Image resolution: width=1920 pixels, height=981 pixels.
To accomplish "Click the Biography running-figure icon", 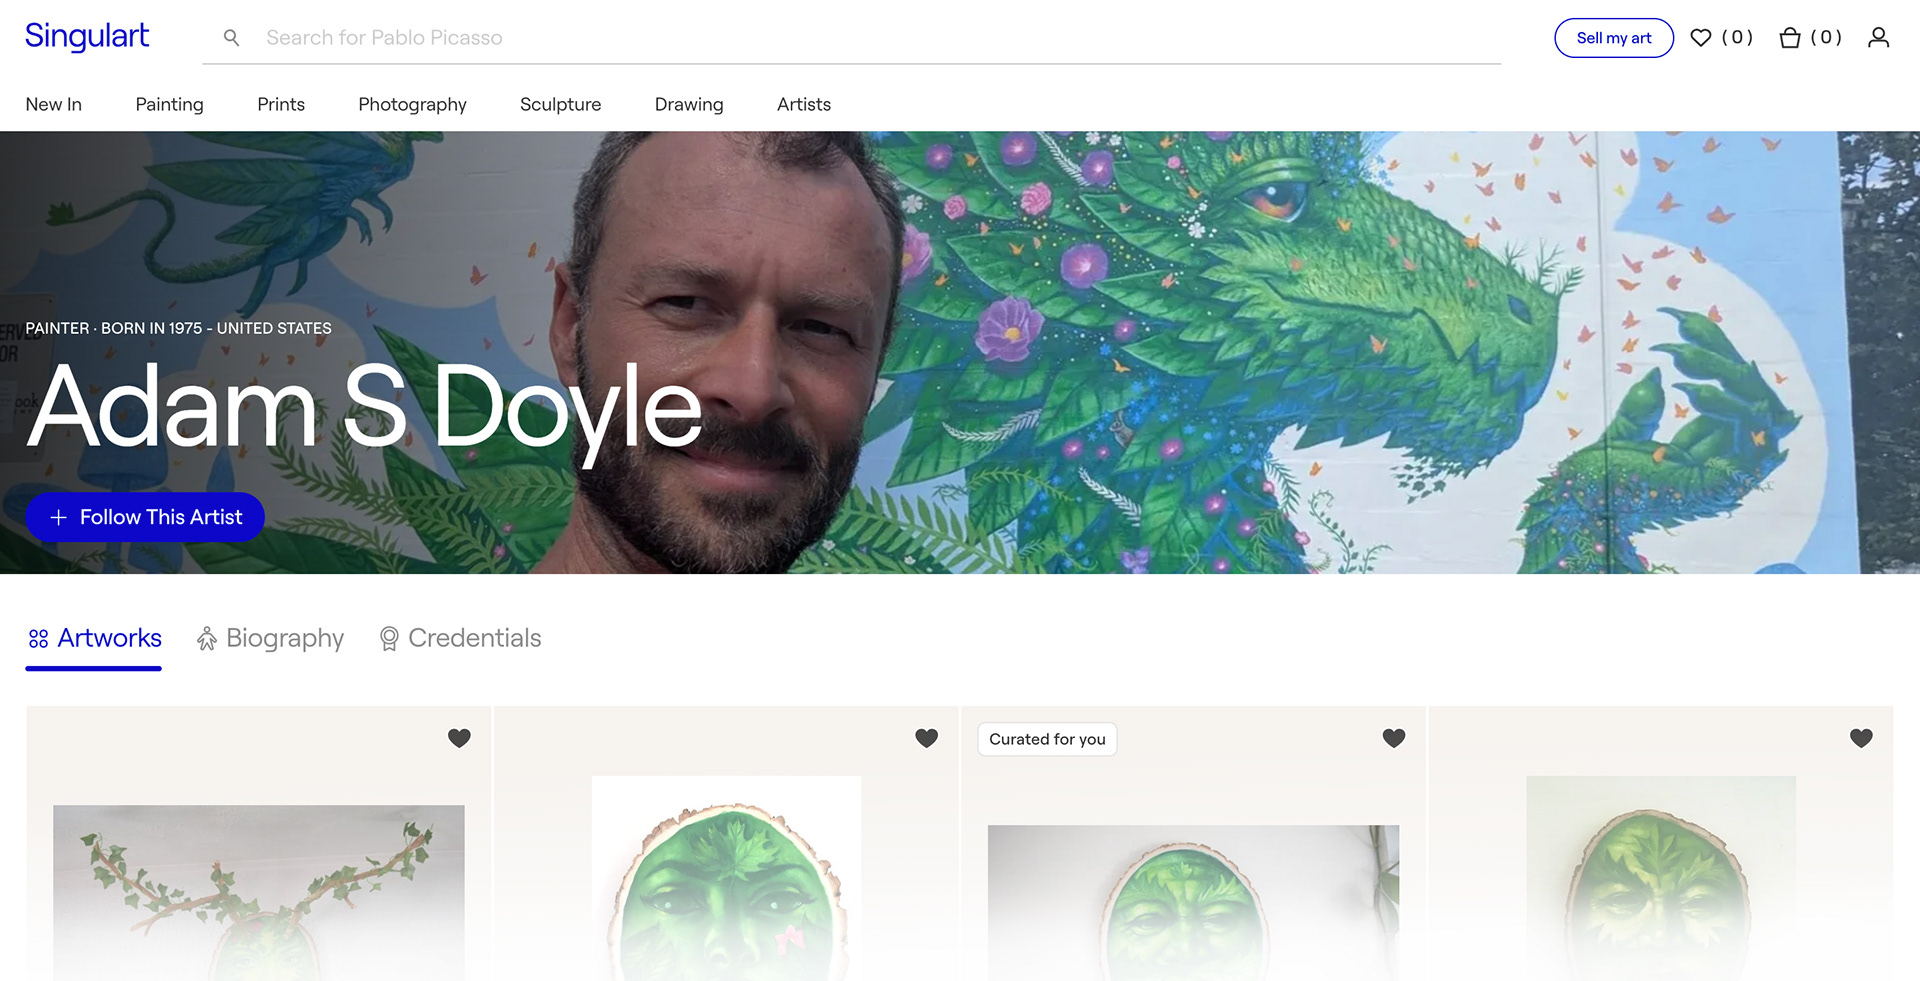I will [207, 638].
